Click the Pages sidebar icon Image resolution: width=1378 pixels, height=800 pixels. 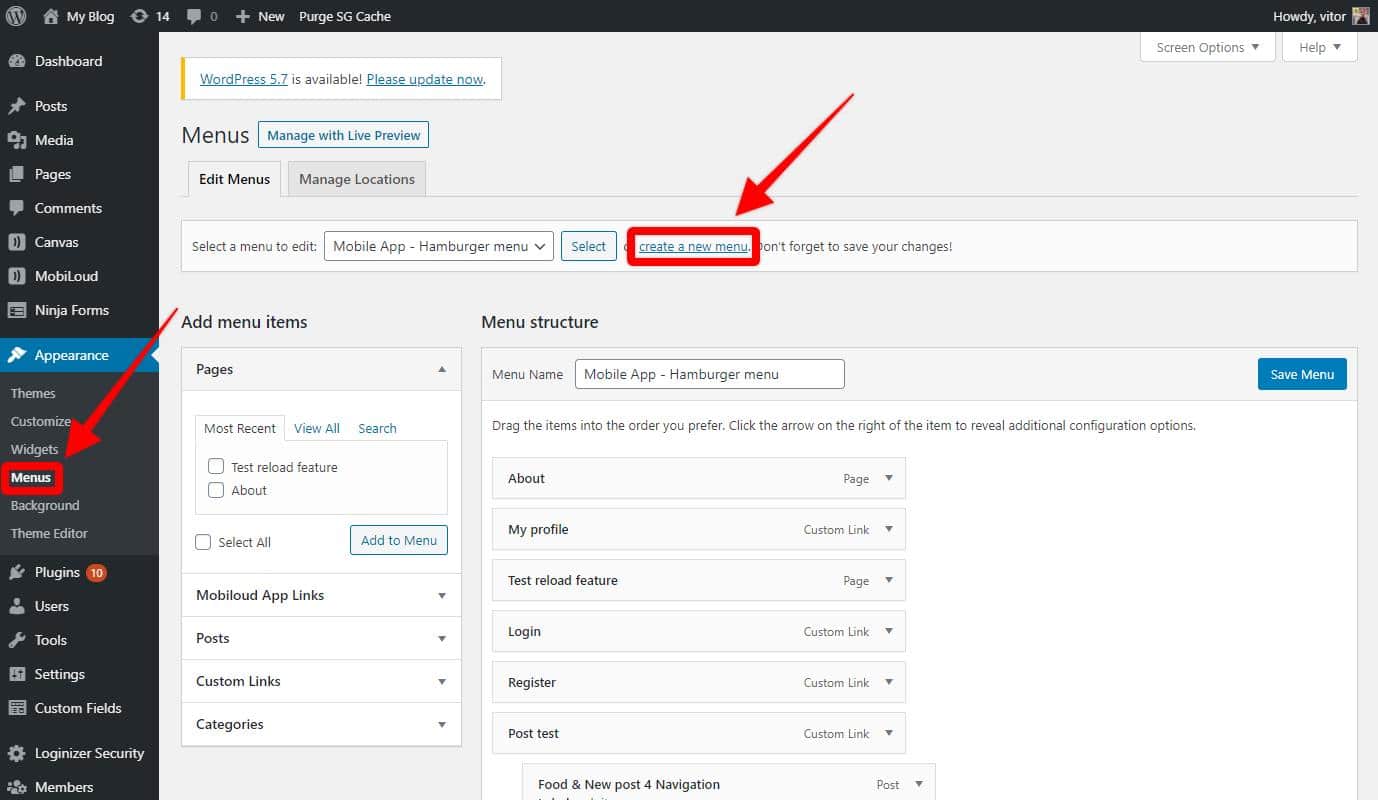(x=17, y=174)
